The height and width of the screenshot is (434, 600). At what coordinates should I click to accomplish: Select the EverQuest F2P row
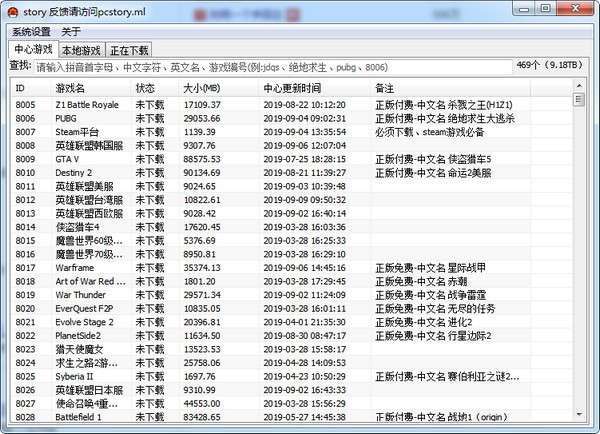point(291,308)
